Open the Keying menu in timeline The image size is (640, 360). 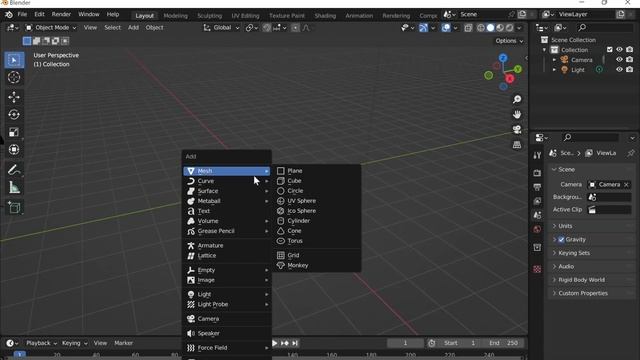tap(74, 343)
